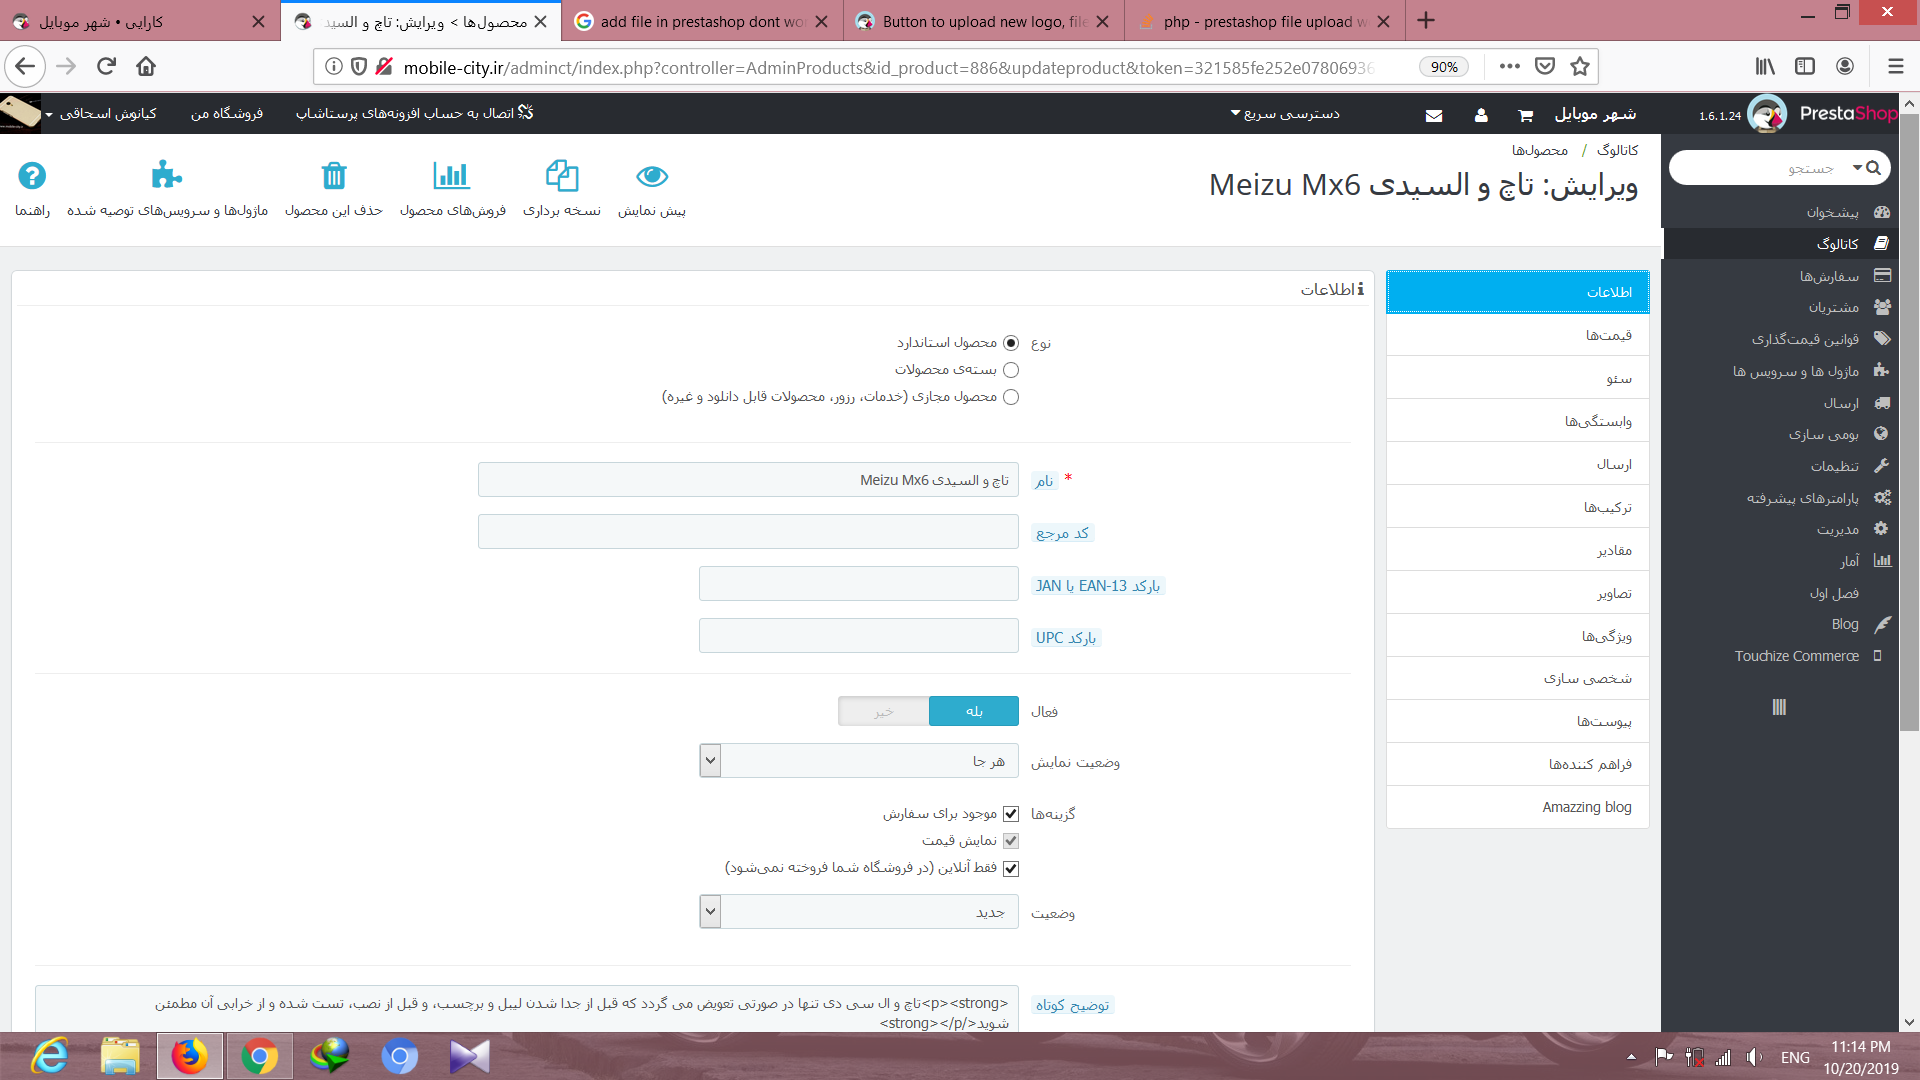Viewport: 1920px width, 1080px height.
Task: Click connect to PrestaShop addons account link
Action: [x=414, y=114]
